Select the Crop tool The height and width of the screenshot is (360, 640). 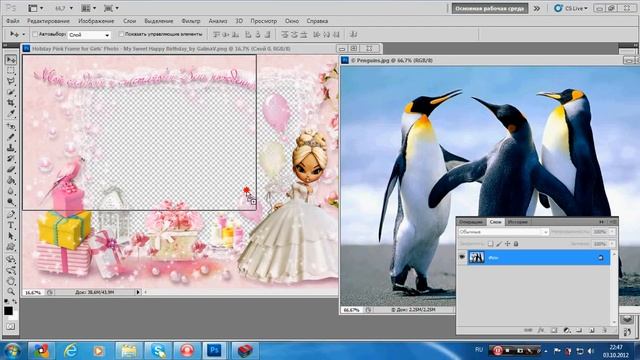coord(11,103)
